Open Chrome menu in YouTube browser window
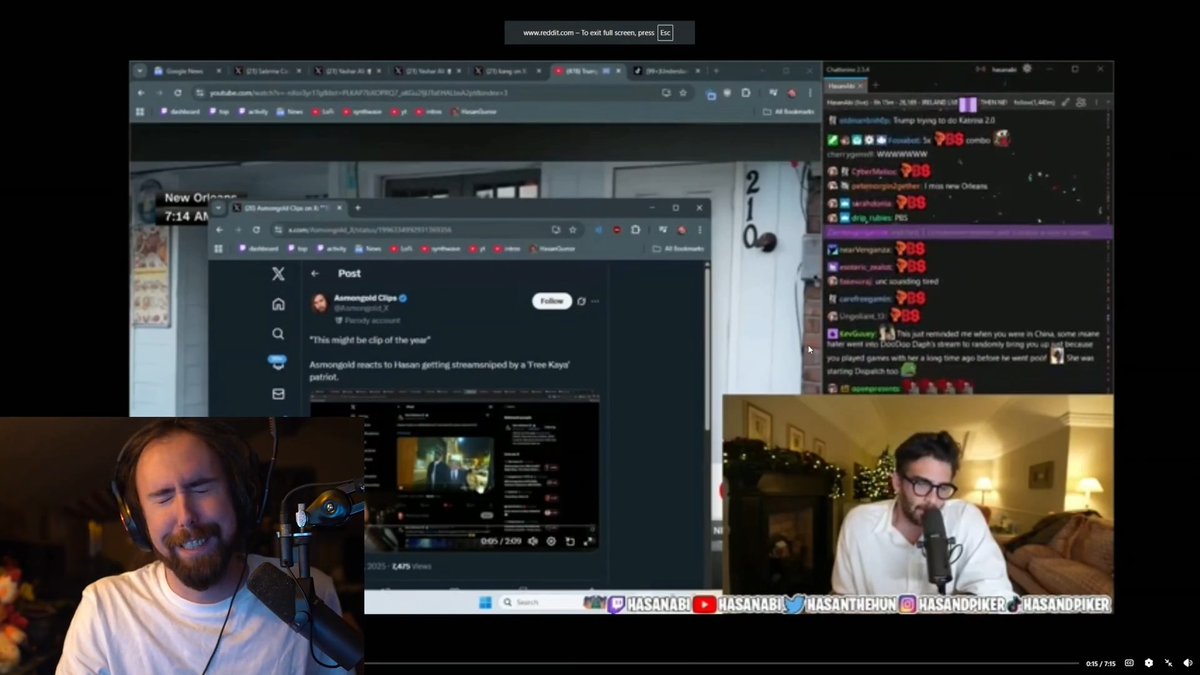The height and width of the screenshot is (675, 1200). (809, 92)
